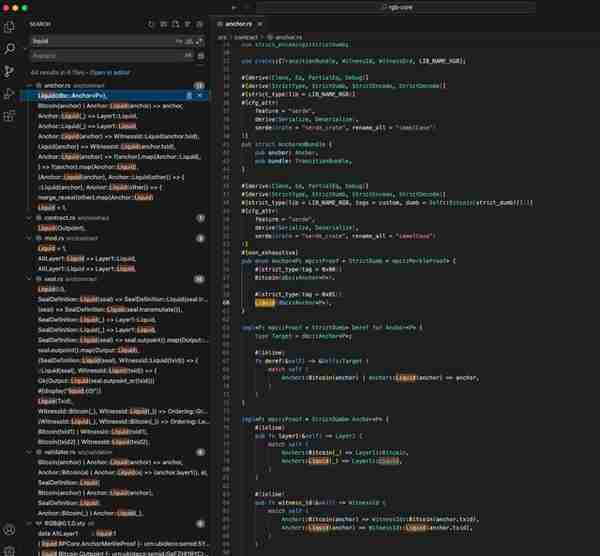600x556 pixels.
Task: Open the Extensions view
Action: click(9, 116)
